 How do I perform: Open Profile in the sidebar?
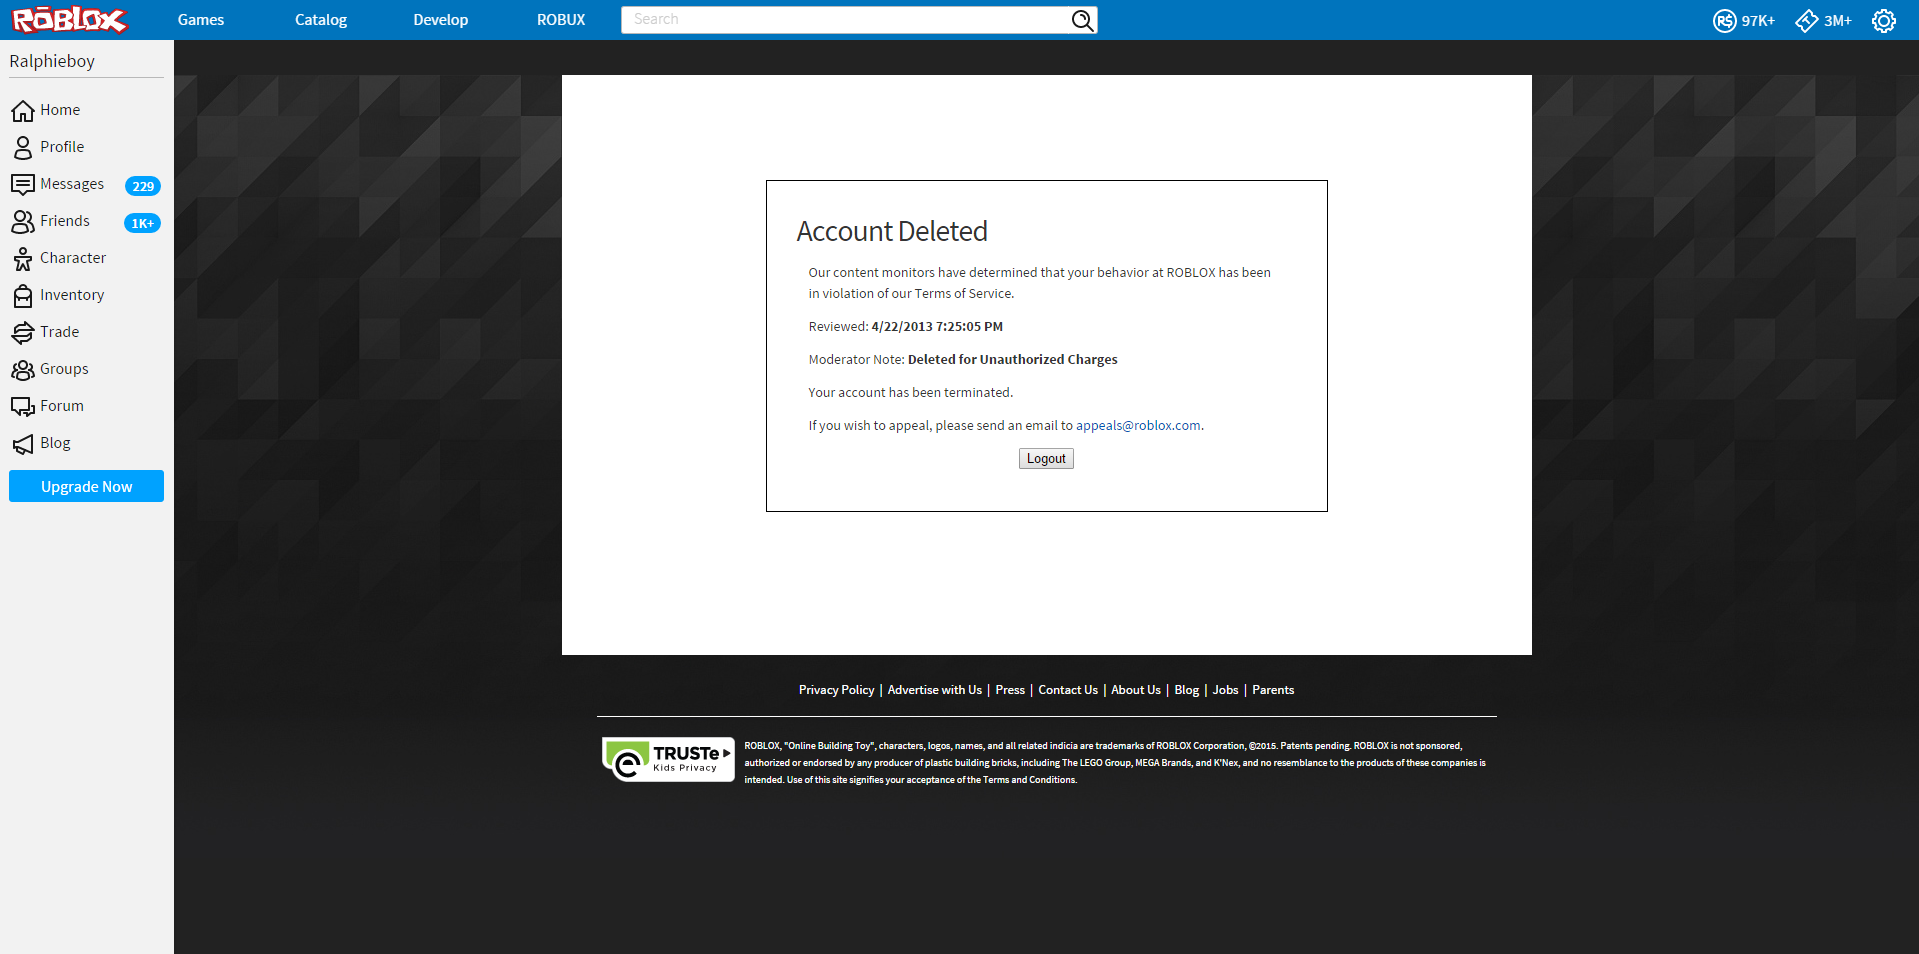click(62, 147)
